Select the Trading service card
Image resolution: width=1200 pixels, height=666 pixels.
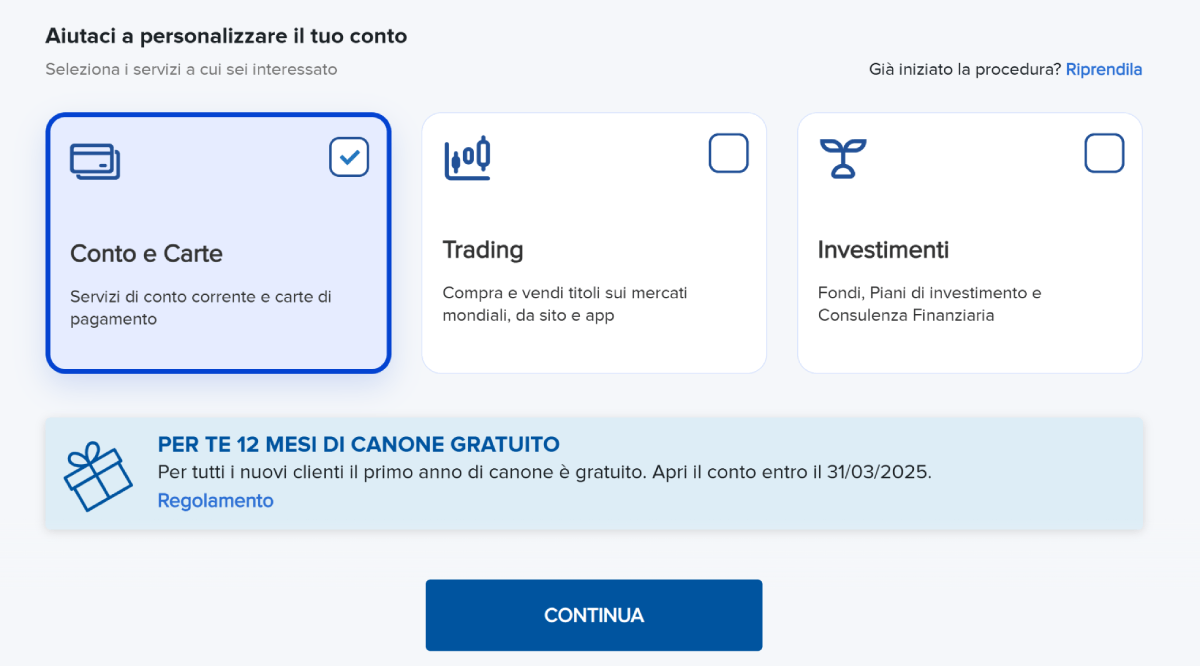pyautogui.click(x=594, y=242)
